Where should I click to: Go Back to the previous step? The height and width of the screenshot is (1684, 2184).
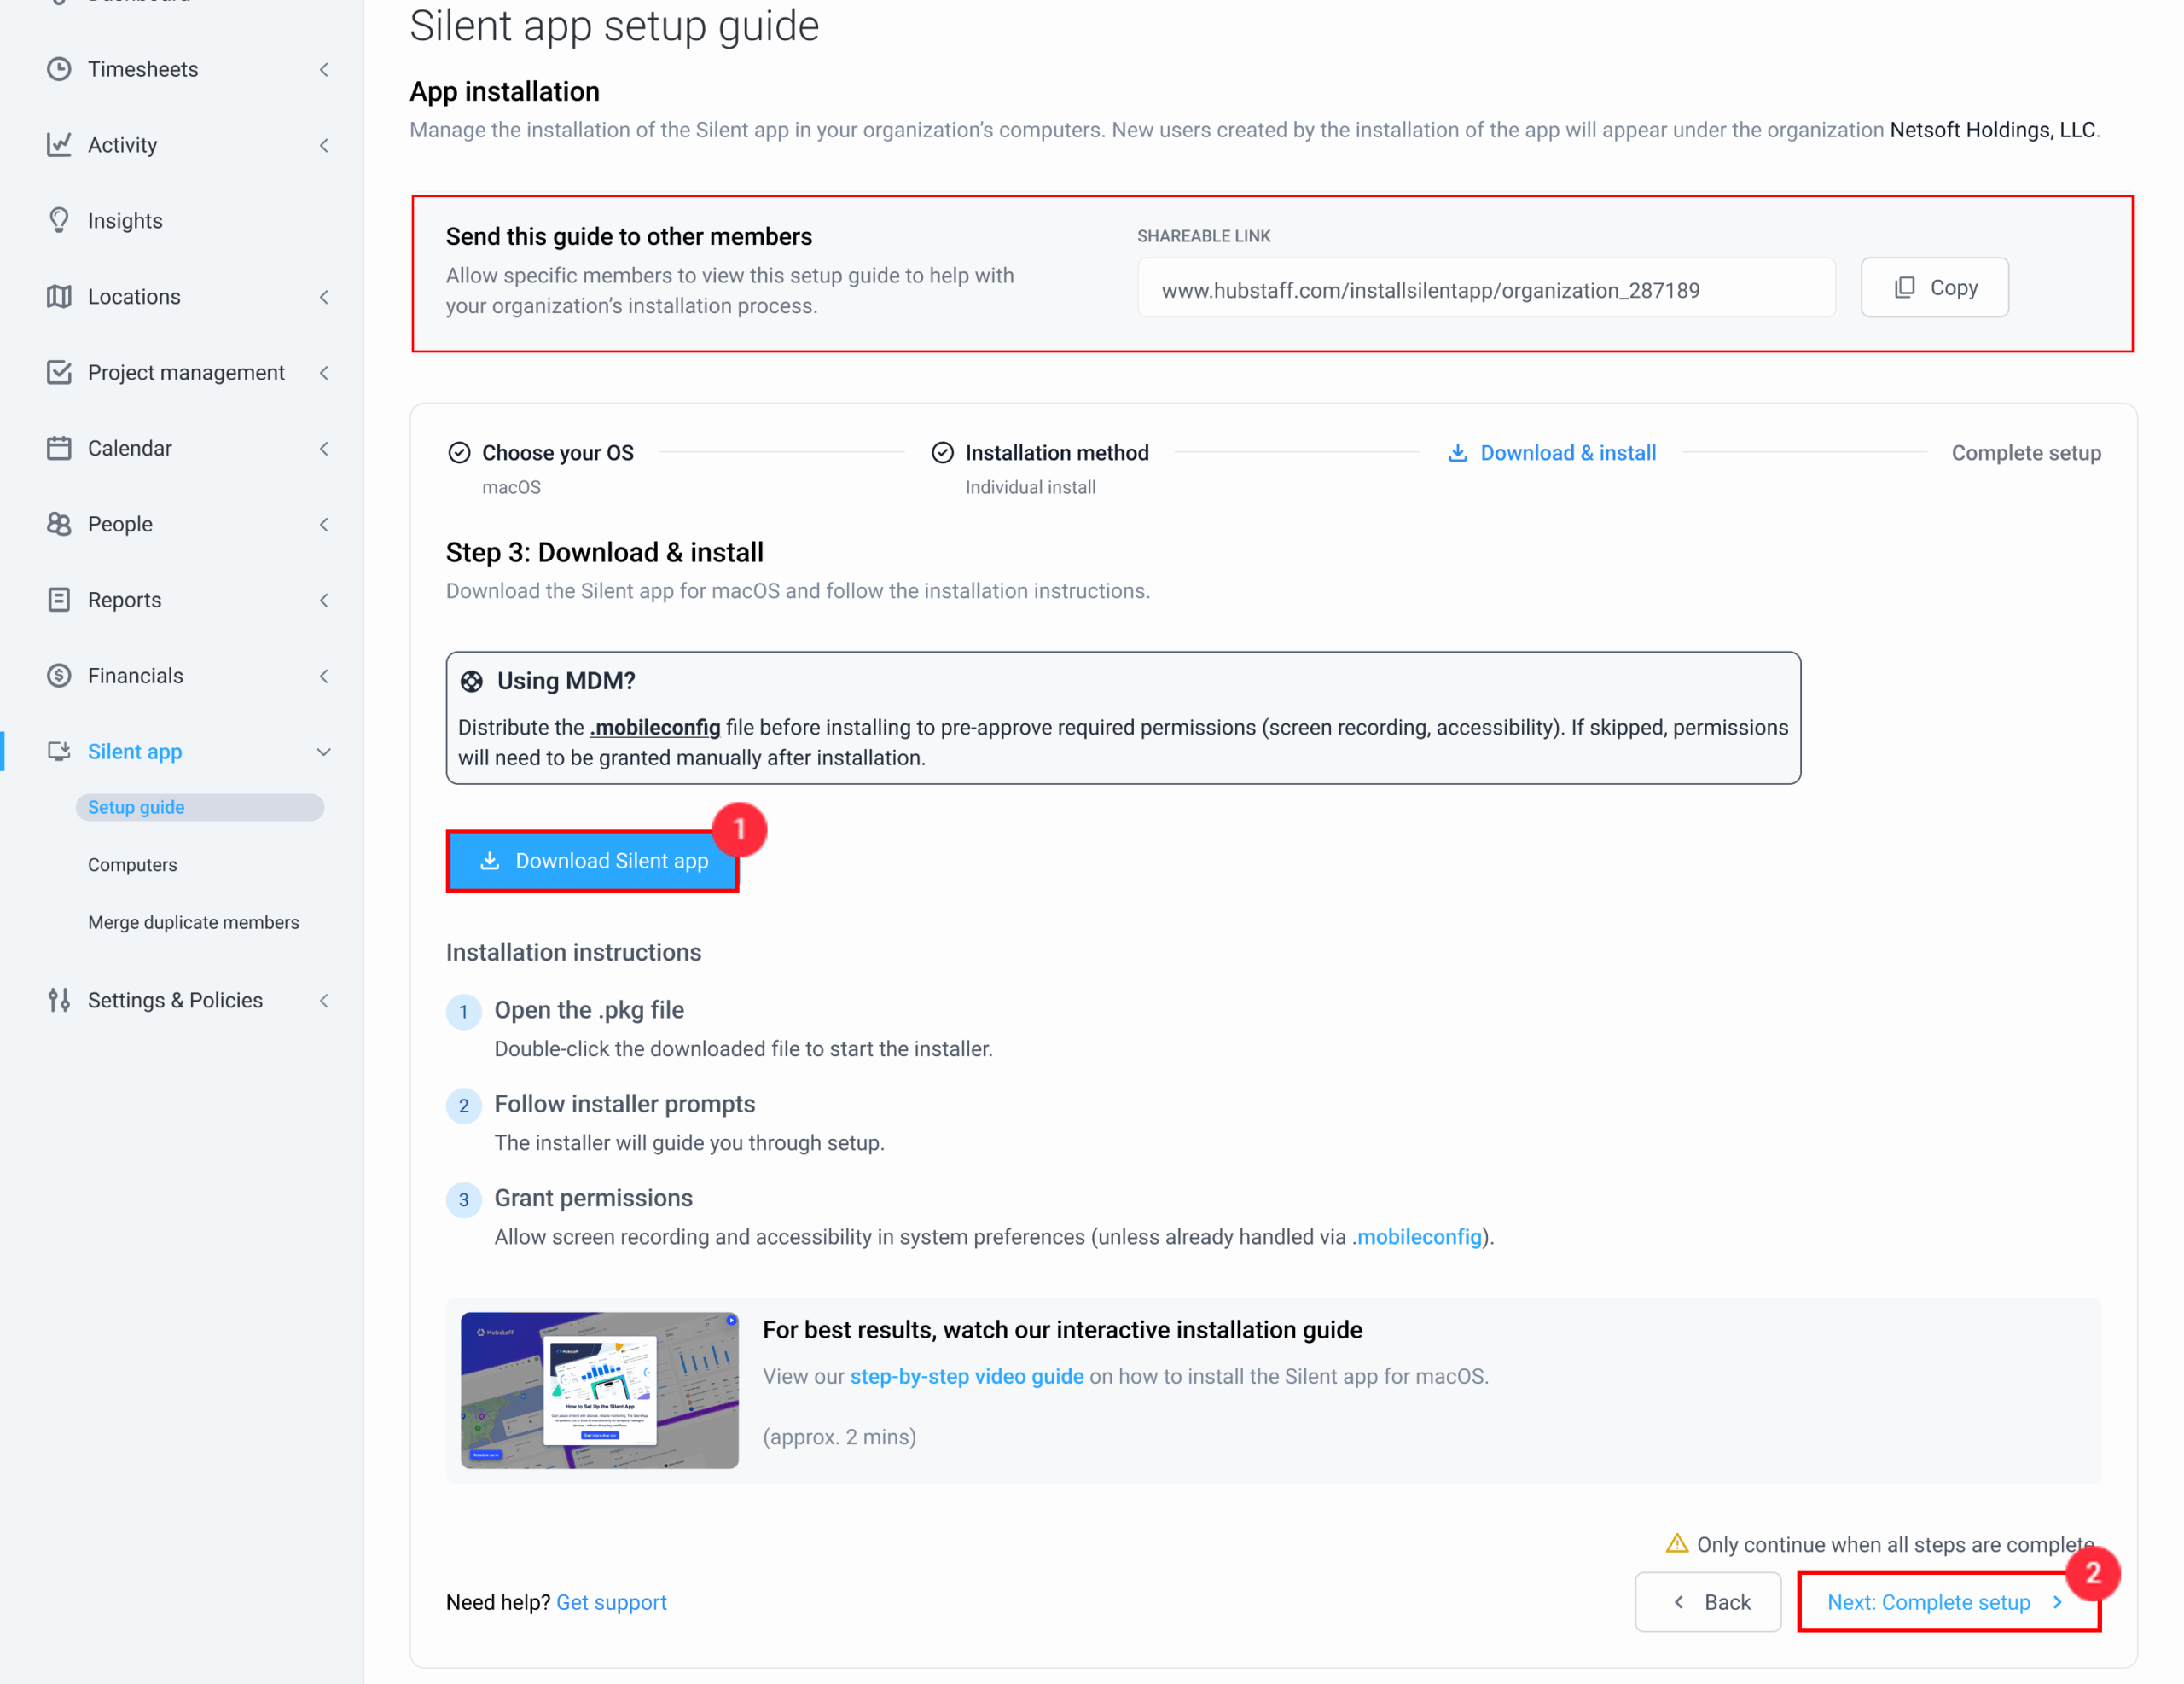[1708, 1602]
